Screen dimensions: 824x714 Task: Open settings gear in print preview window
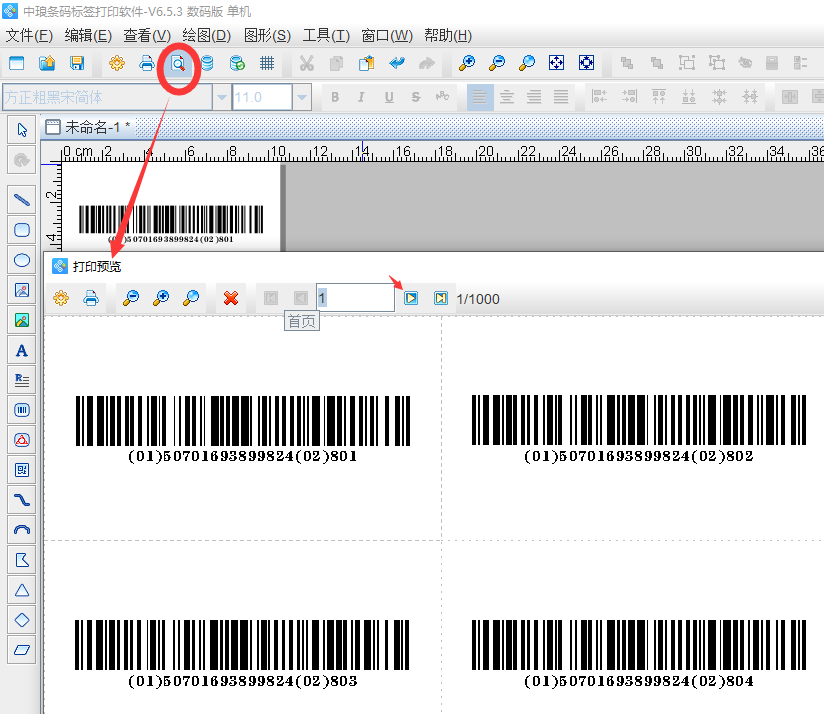click(61, 298)
